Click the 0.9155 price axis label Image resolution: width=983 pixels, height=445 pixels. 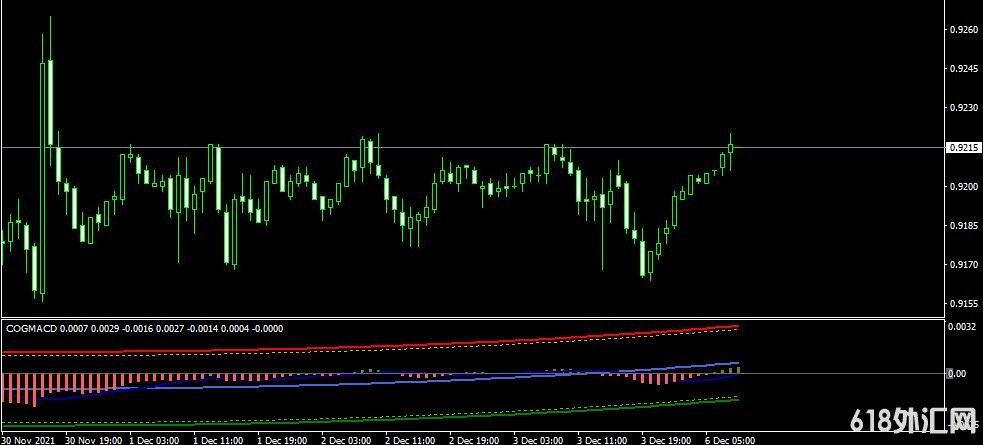click(964, 304)
